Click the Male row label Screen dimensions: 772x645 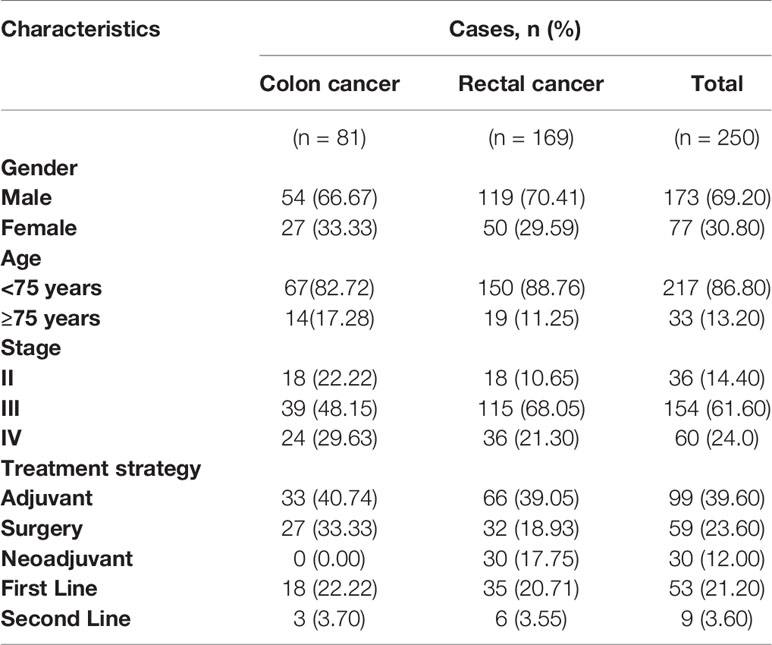pos(27,197)
